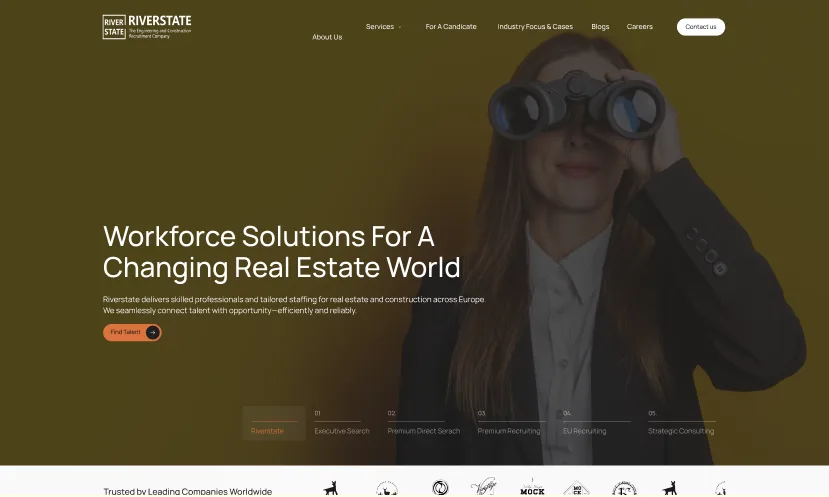Switch to Strategic Consulting slide
Screen dimensions: 829x497
tap(681, 424)
